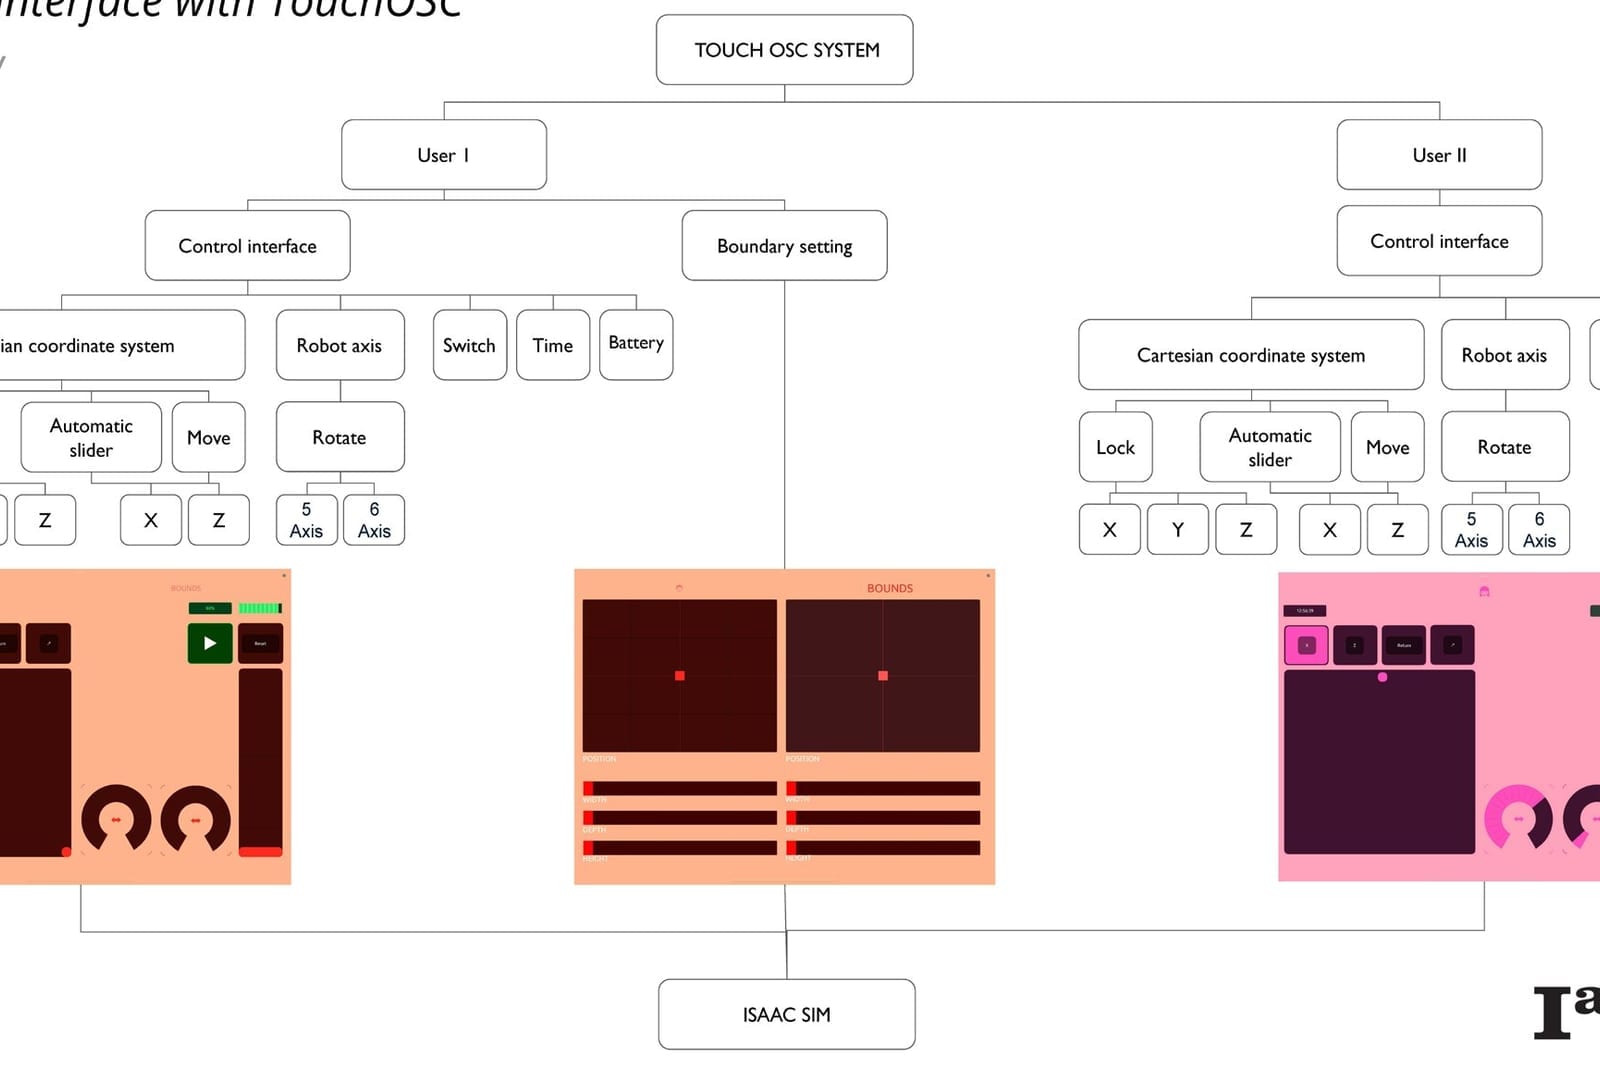Click the left rotary knob in orange panel

116,819
